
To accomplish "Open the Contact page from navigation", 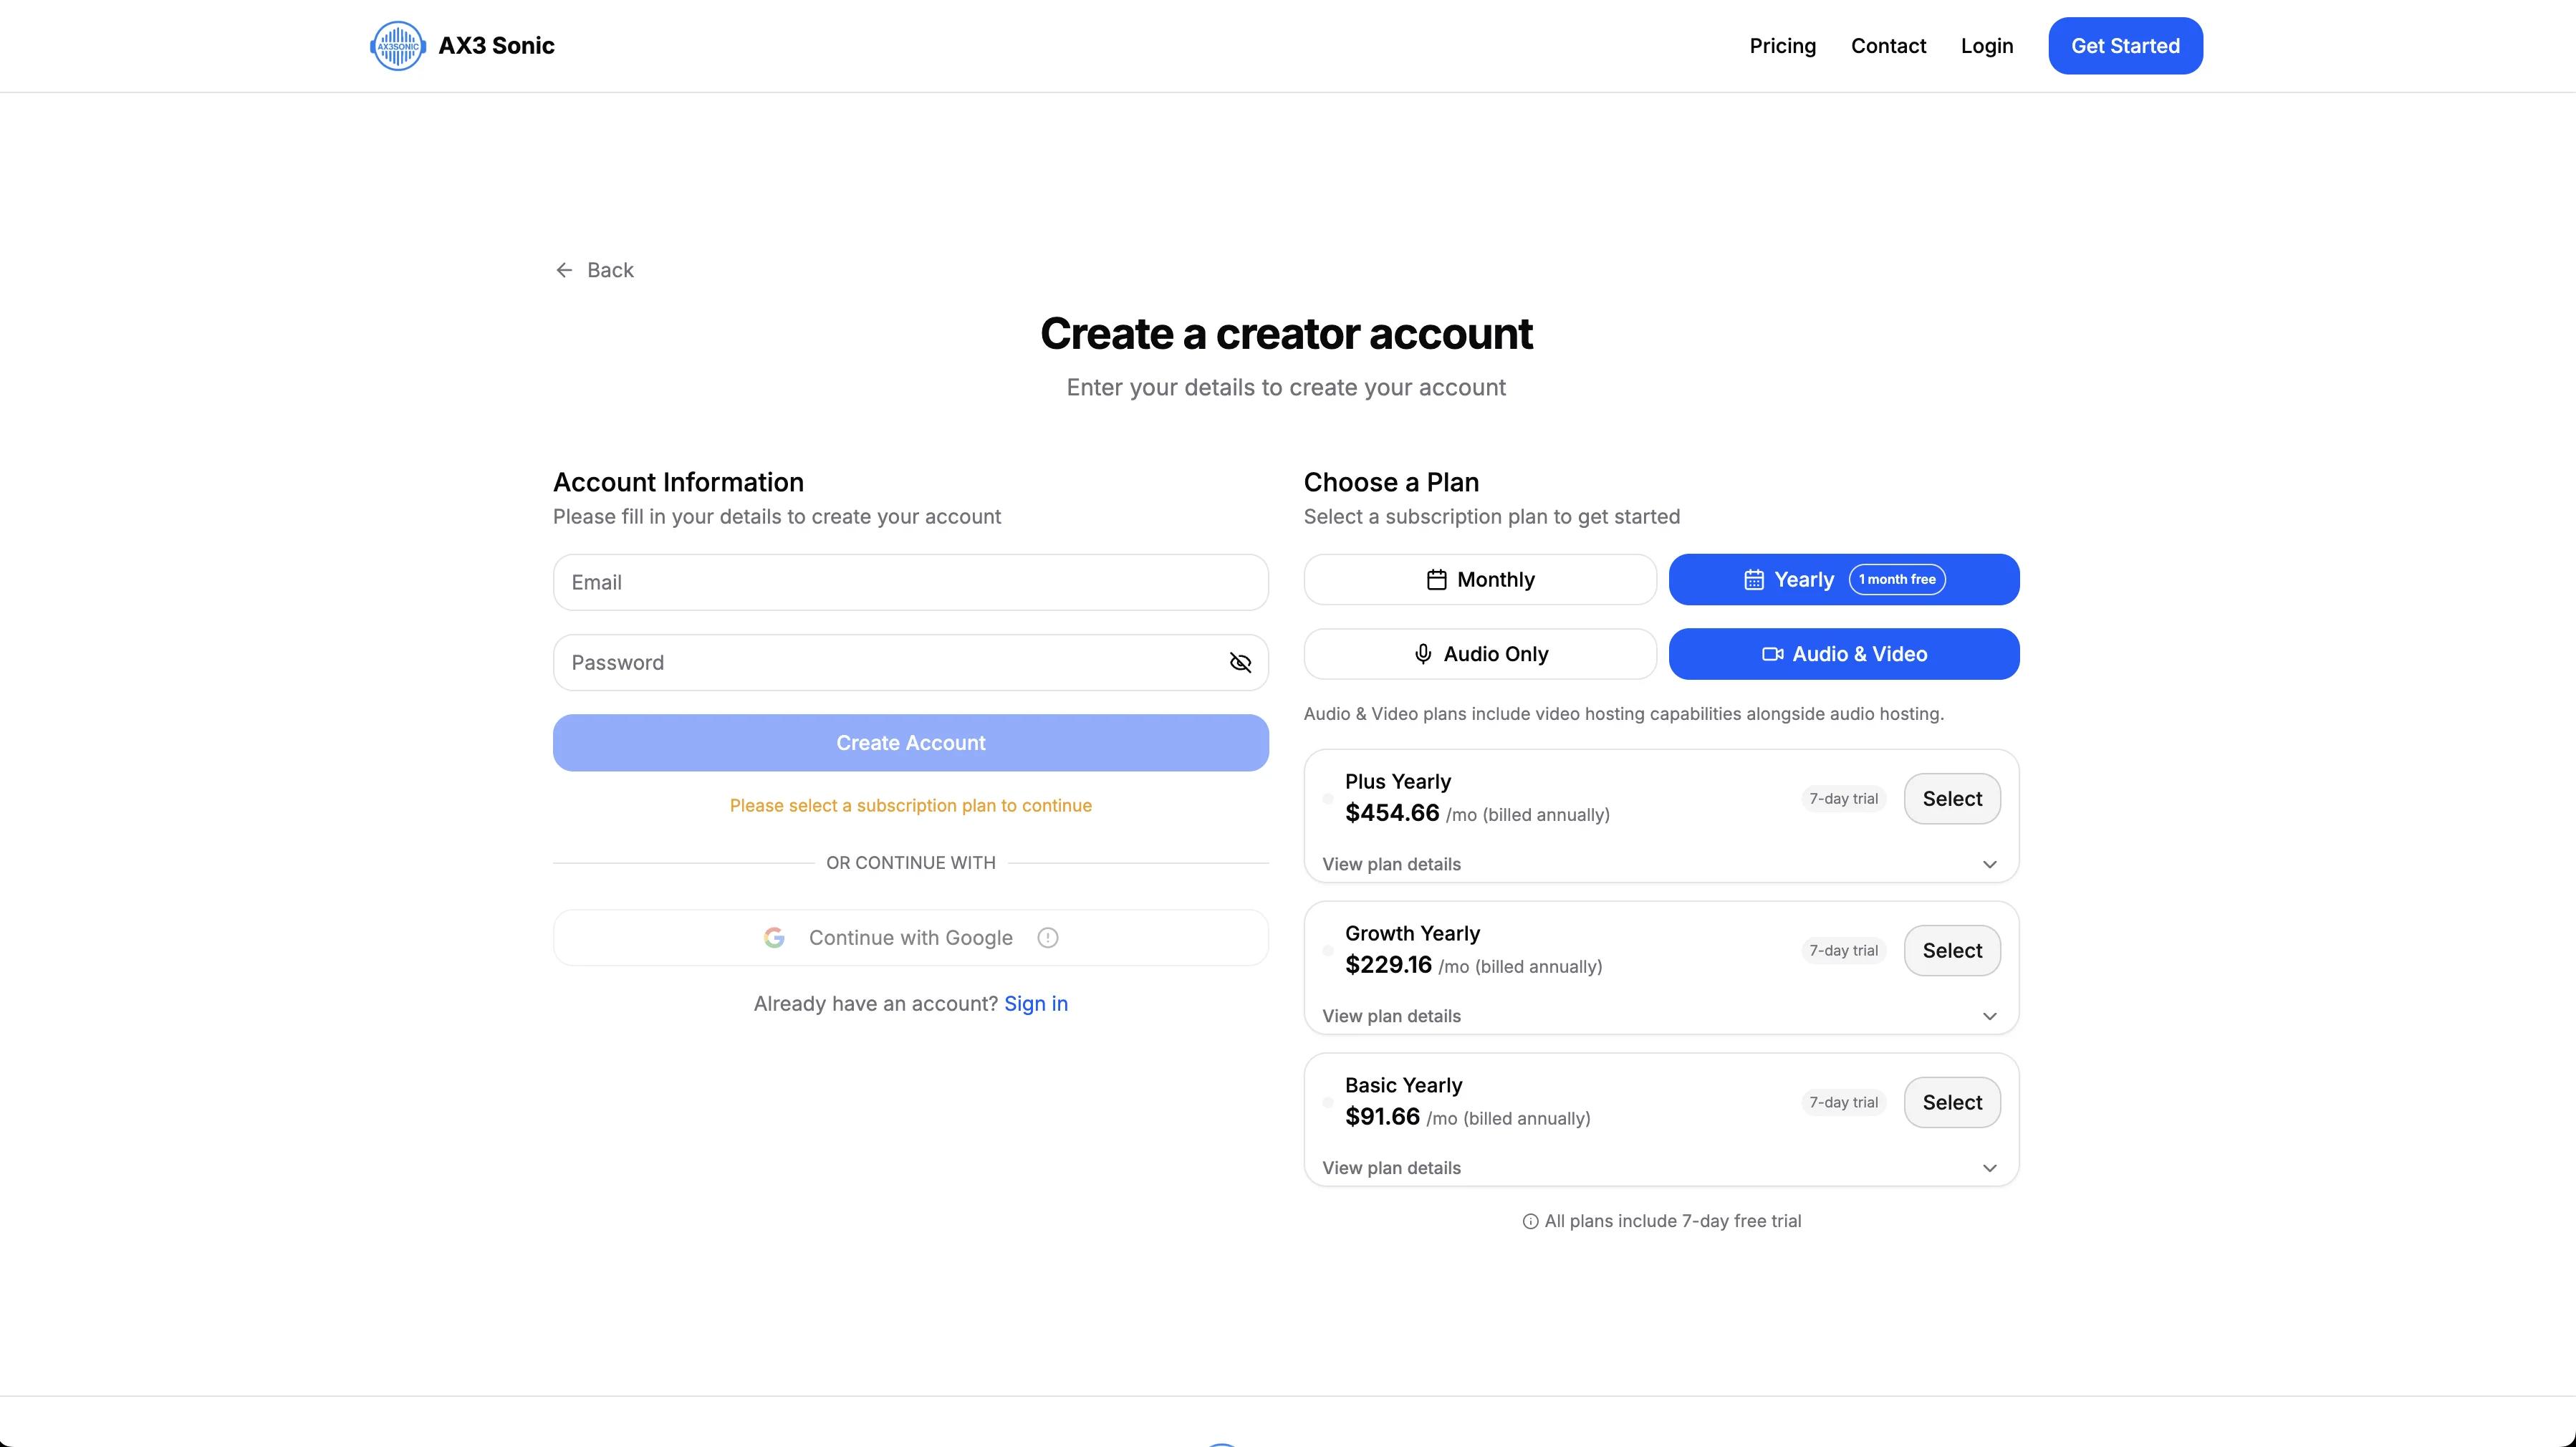I will pyautogui.click(x=1888, y=46).
